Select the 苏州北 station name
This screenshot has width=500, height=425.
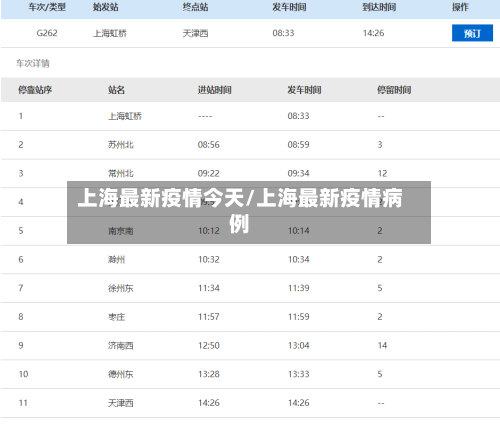click(x=121, y=145)
